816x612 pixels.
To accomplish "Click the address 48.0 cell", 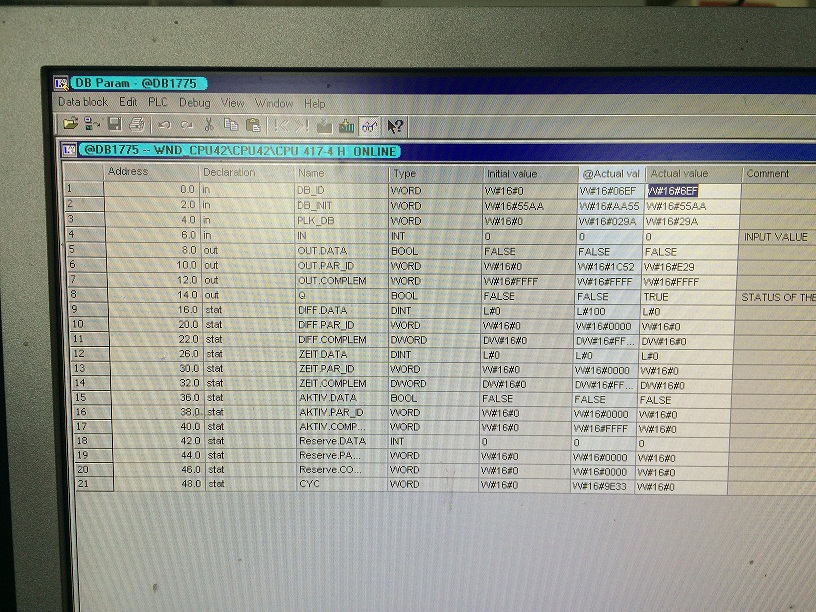I will [158, 483].
